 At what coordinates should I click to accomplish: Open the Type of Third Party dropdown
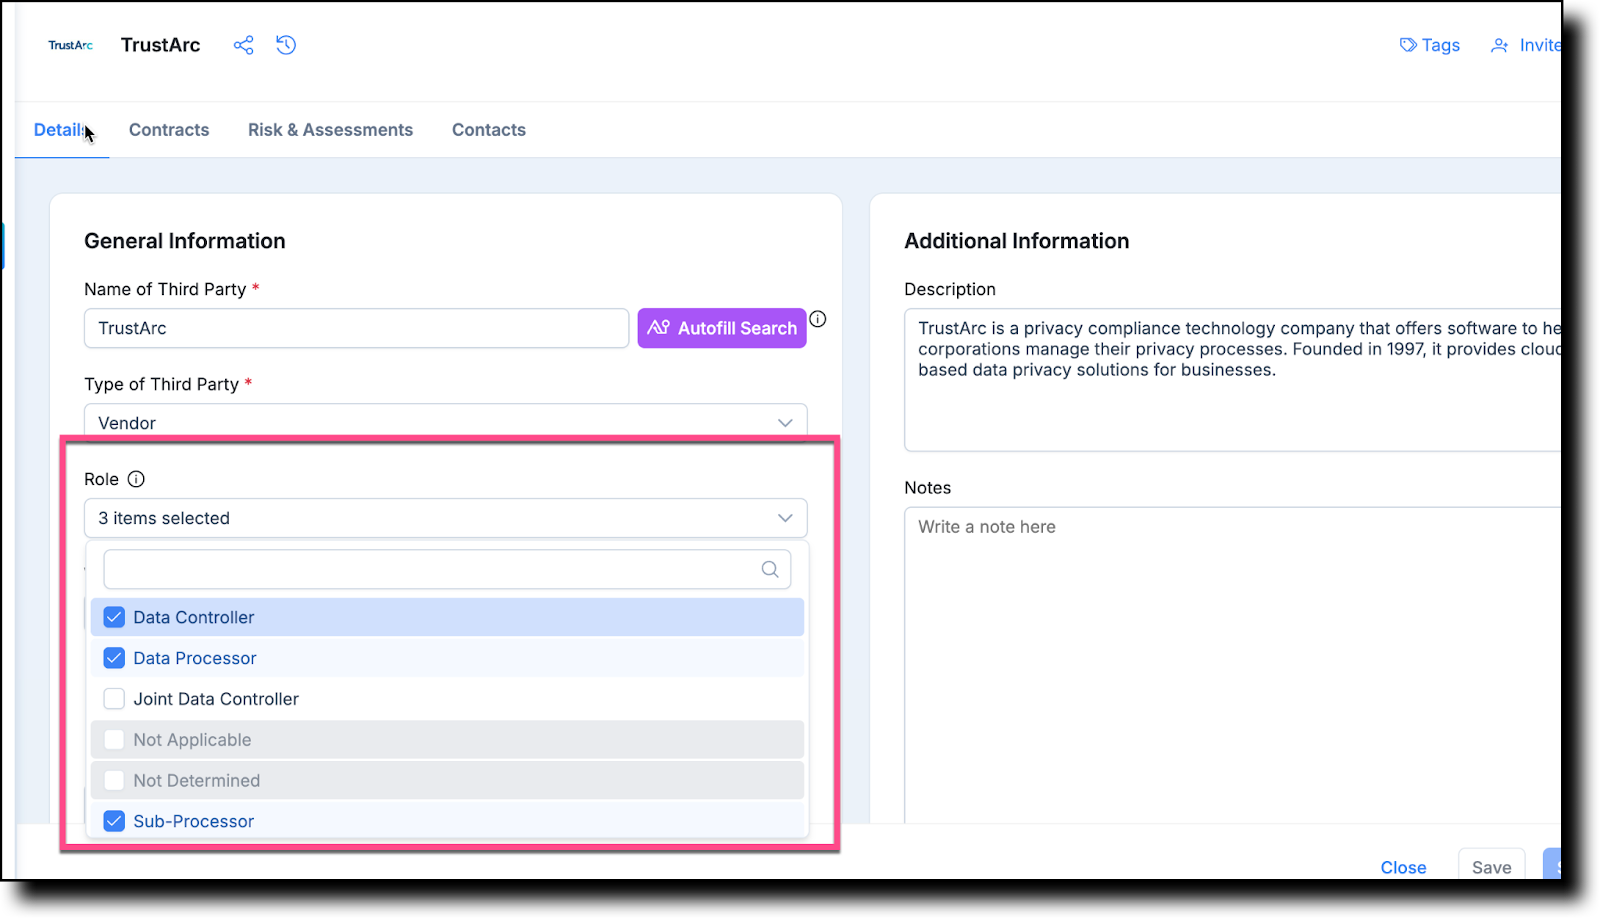pos(445,421)
